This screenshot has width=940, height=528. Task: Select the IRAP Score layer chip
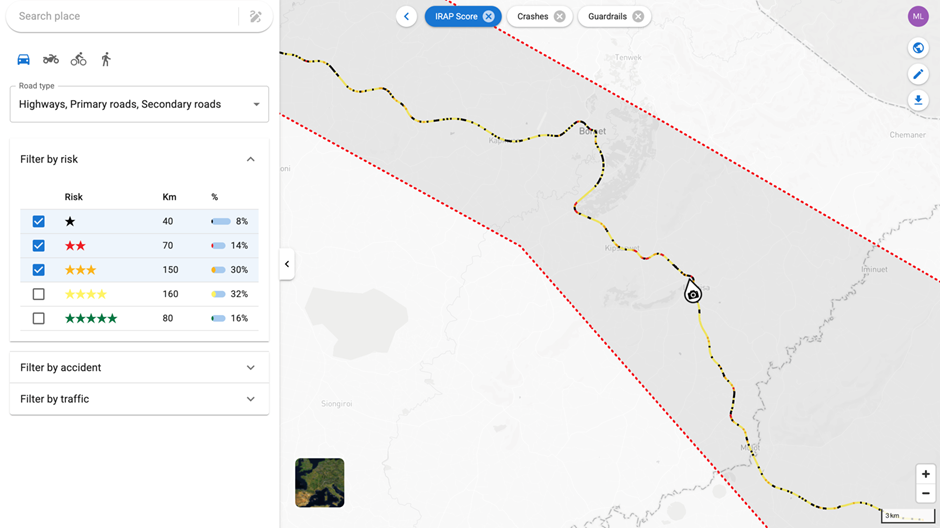455,16
